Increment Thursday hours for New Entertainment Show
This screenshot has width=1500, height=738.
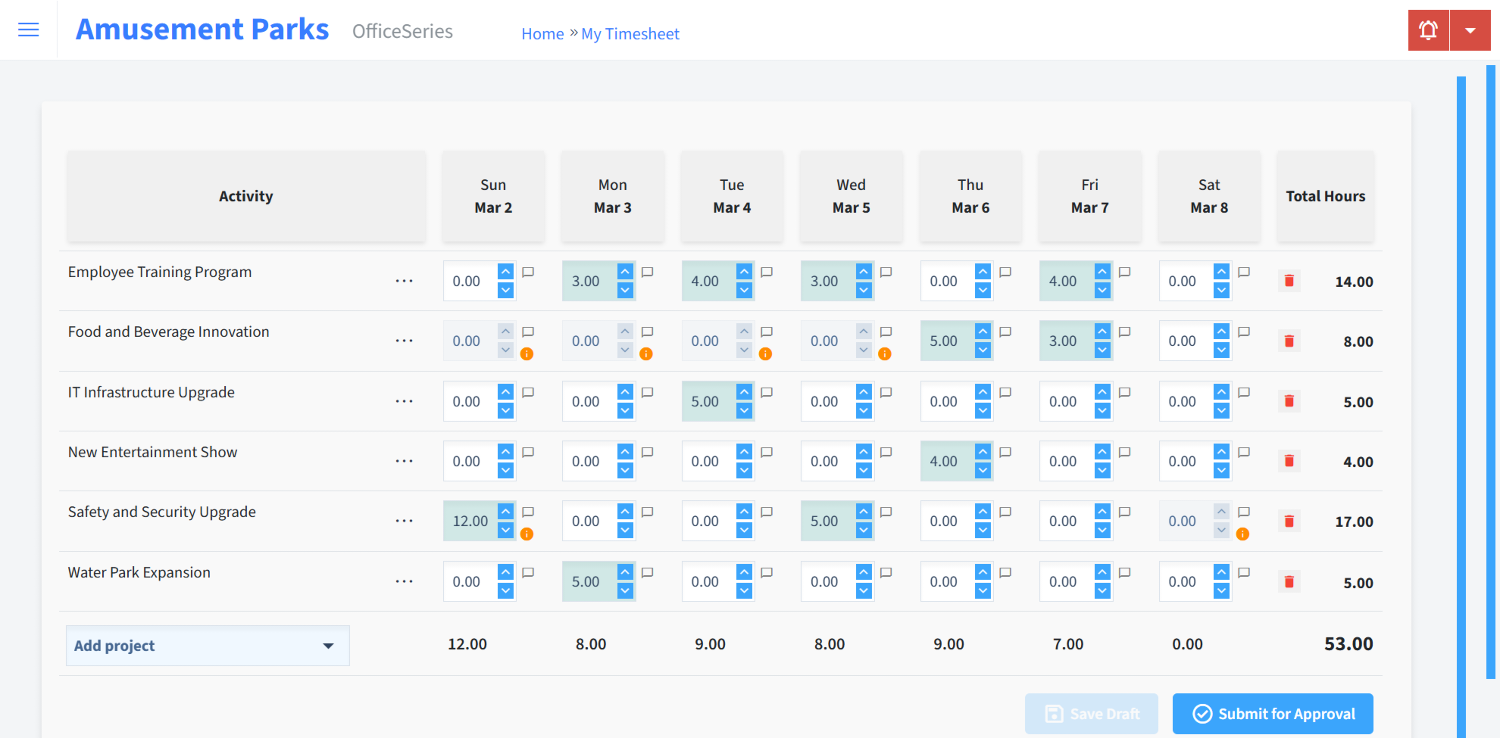(984, 453)
